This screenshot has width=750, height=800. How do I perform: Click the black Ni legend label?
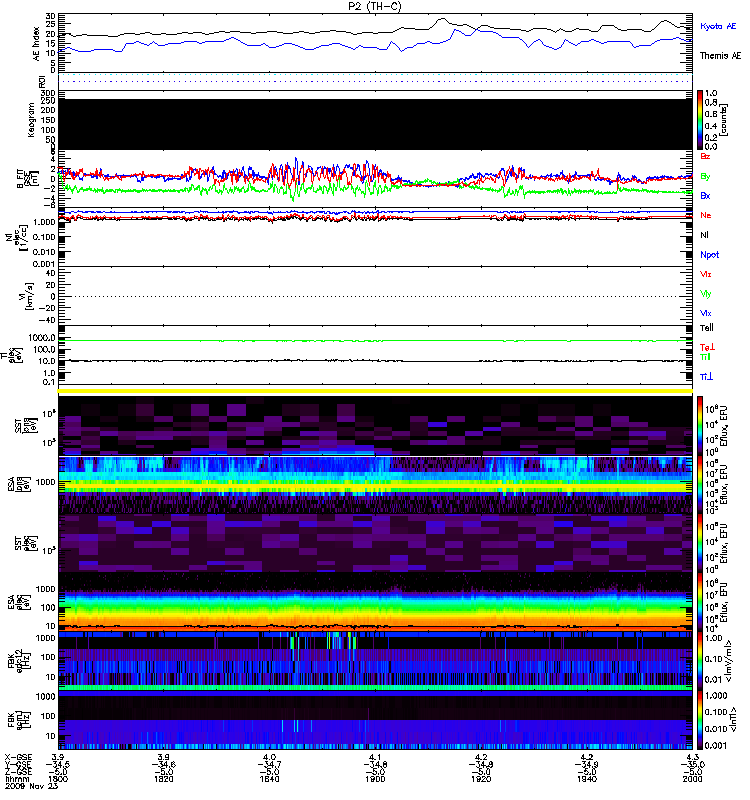click(x=705, y=235)
